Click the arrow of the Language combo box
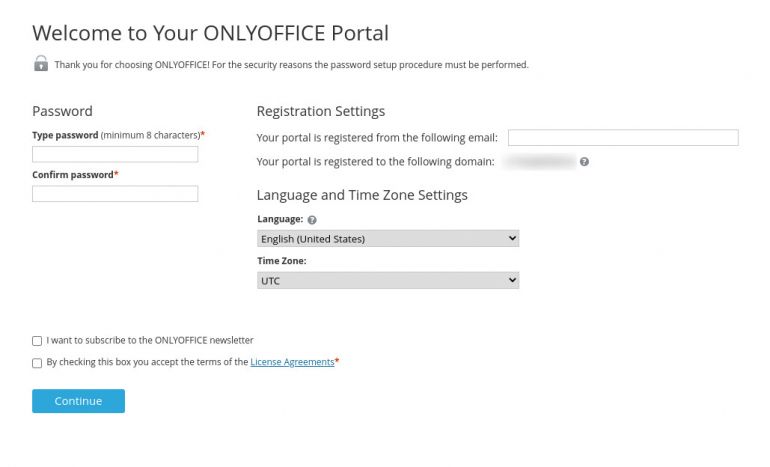 point(513,239)
